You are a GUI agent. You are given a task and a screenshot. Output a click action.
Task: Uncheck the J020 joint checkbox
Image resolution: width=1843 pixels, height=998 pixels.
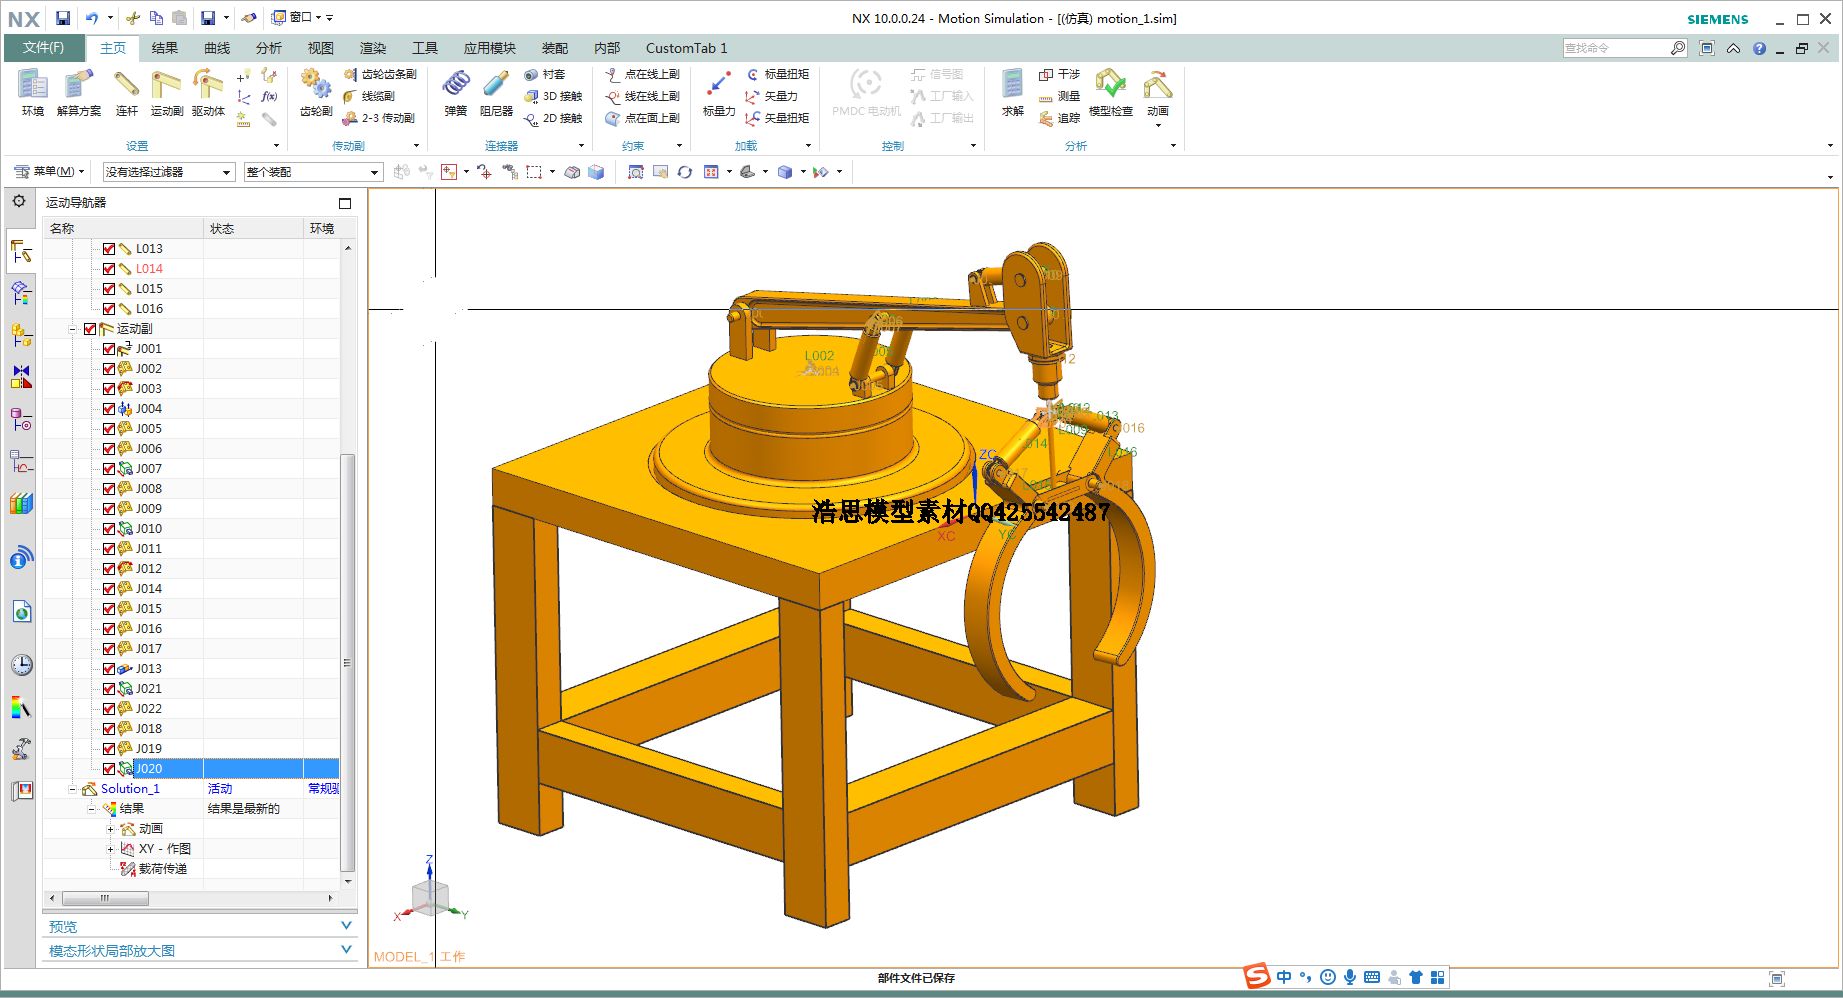click(109, 768)
